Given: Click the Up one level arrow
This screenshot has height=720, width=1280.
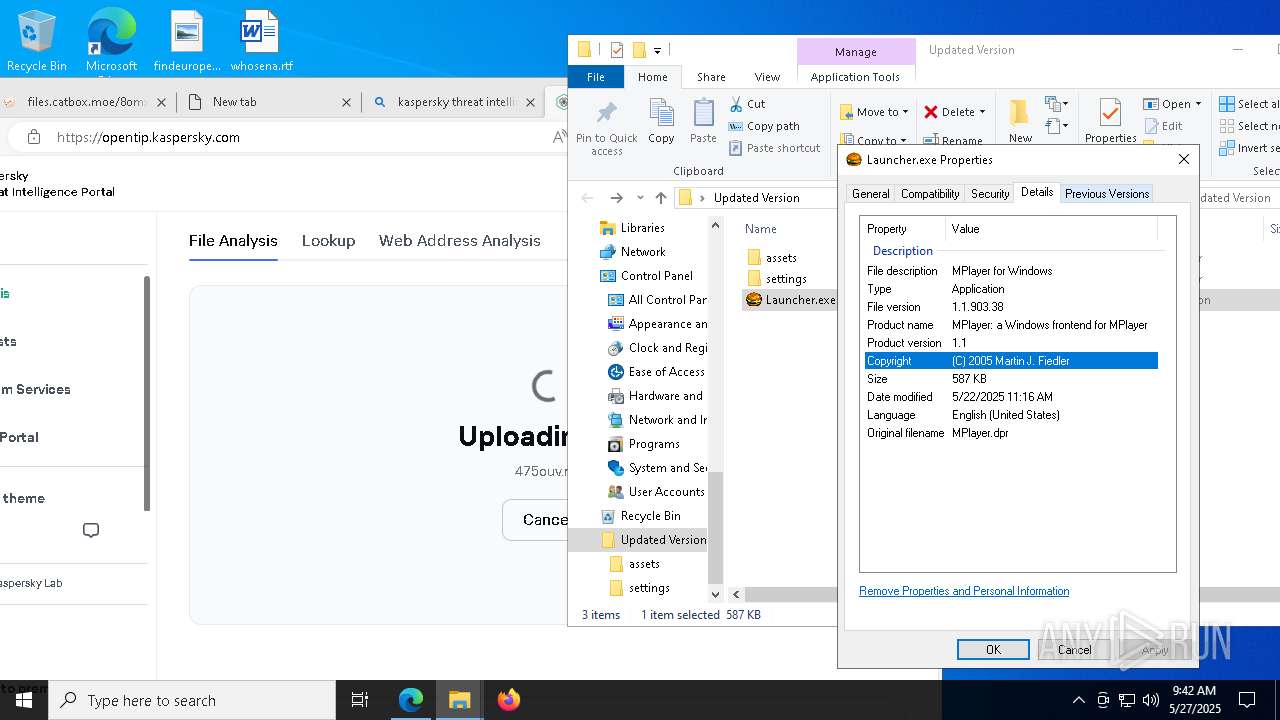Looking at the screenshot, I should point(661,198).
